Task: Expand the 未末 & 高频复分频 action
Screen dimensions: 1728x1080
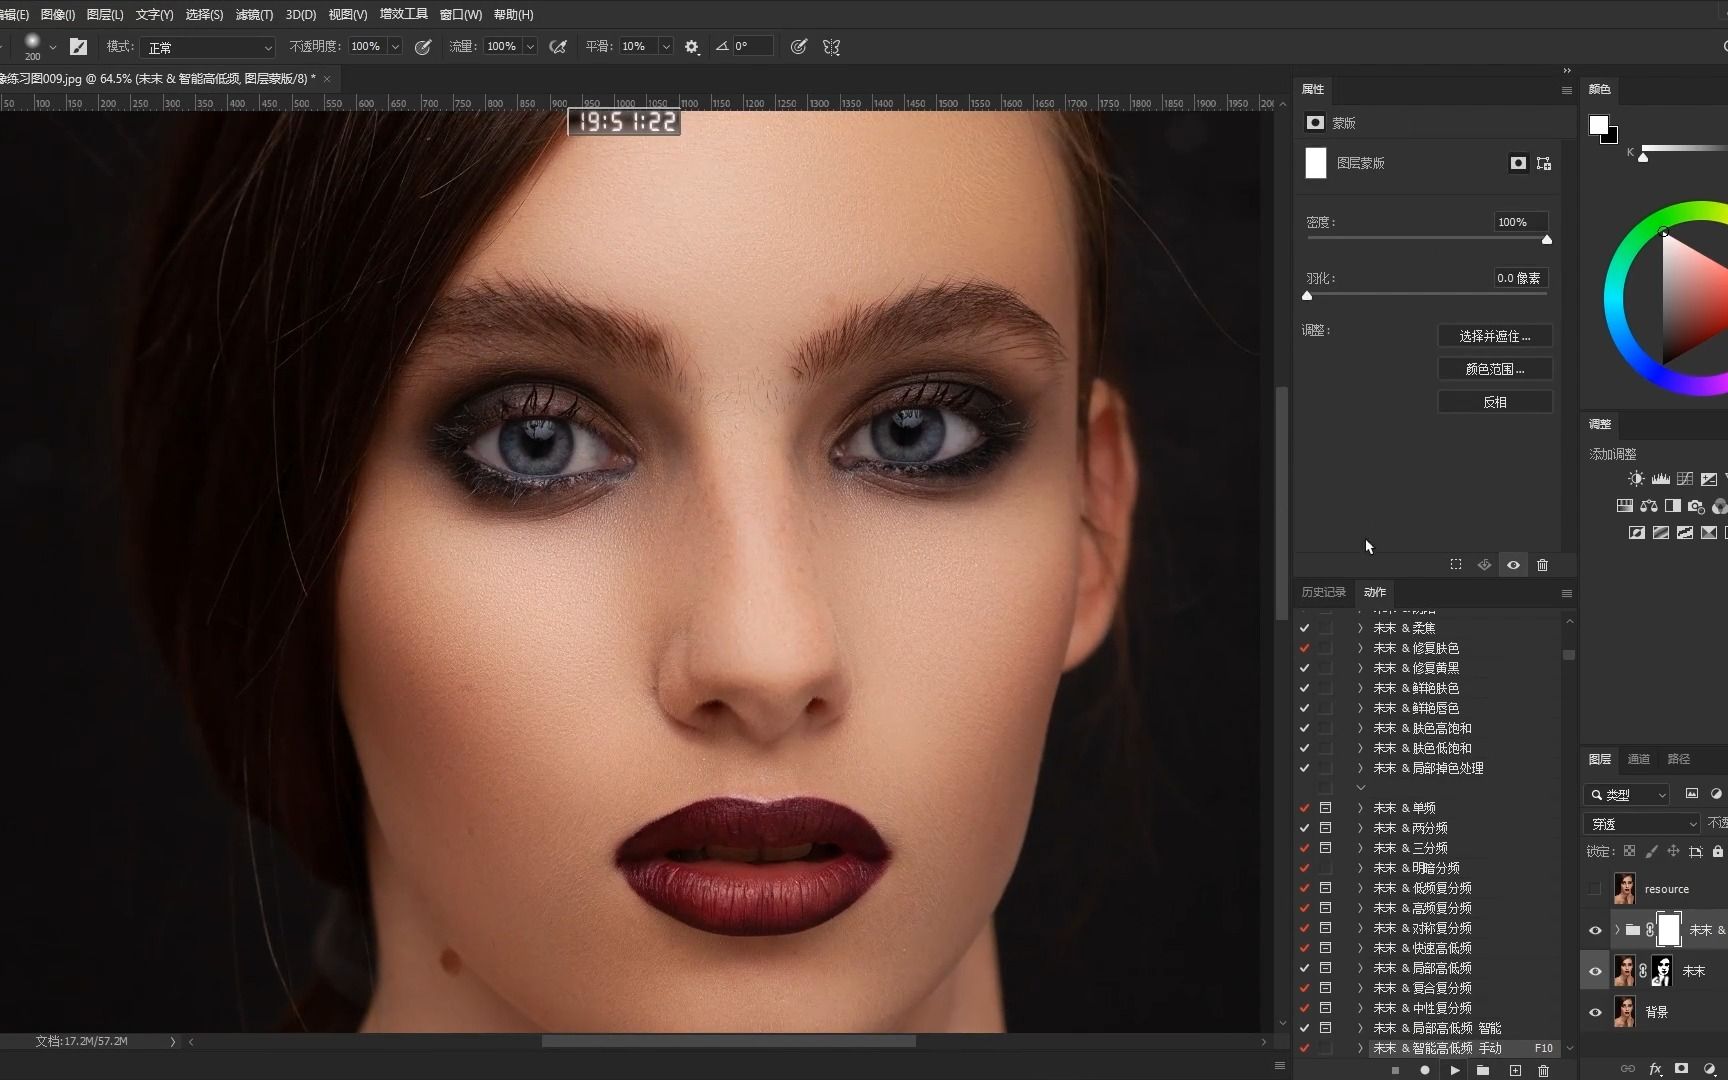Action: click(1360, 908)
